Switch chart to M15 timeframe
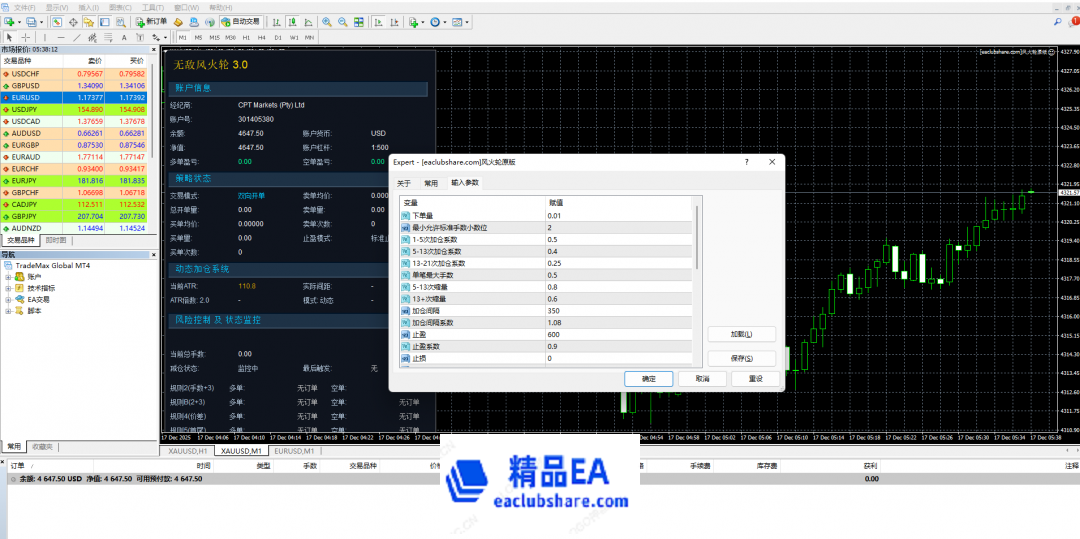This screenshot has width=1080, height=539. tap(214, 37)
